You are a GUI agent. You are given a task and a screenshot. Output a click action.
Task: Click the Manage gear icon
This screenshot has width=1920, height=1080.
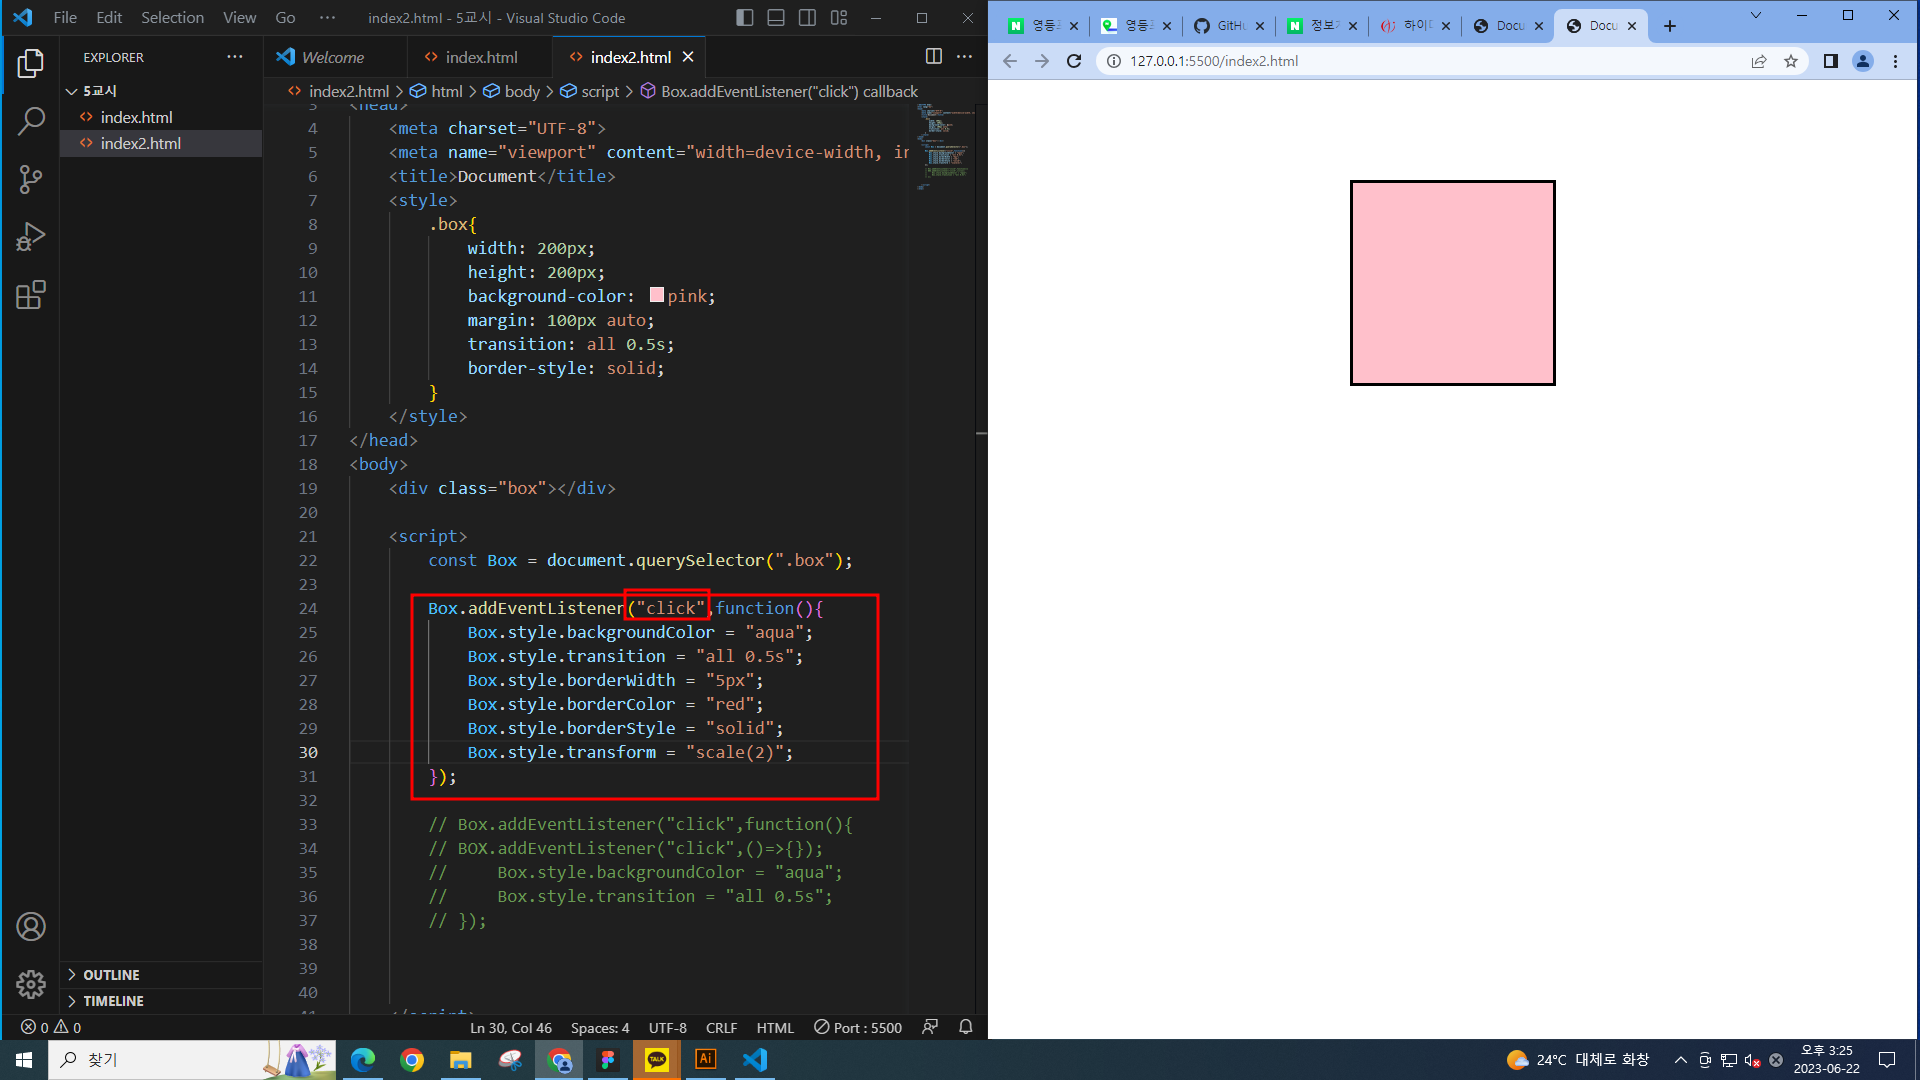31,984
